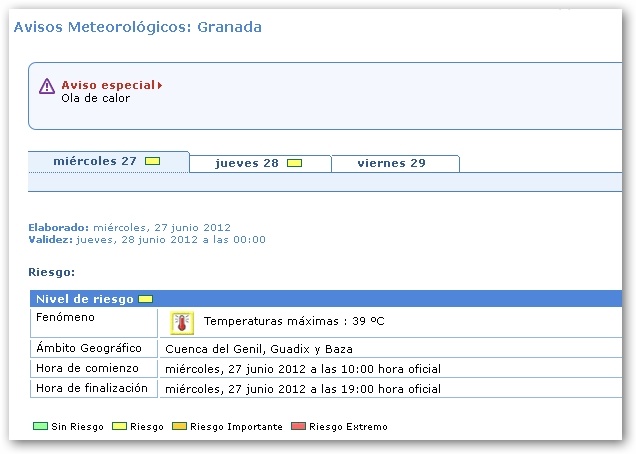Click the warning triangle icon
Viewport: 636px width, 454px height.
(x=47, y=87)
